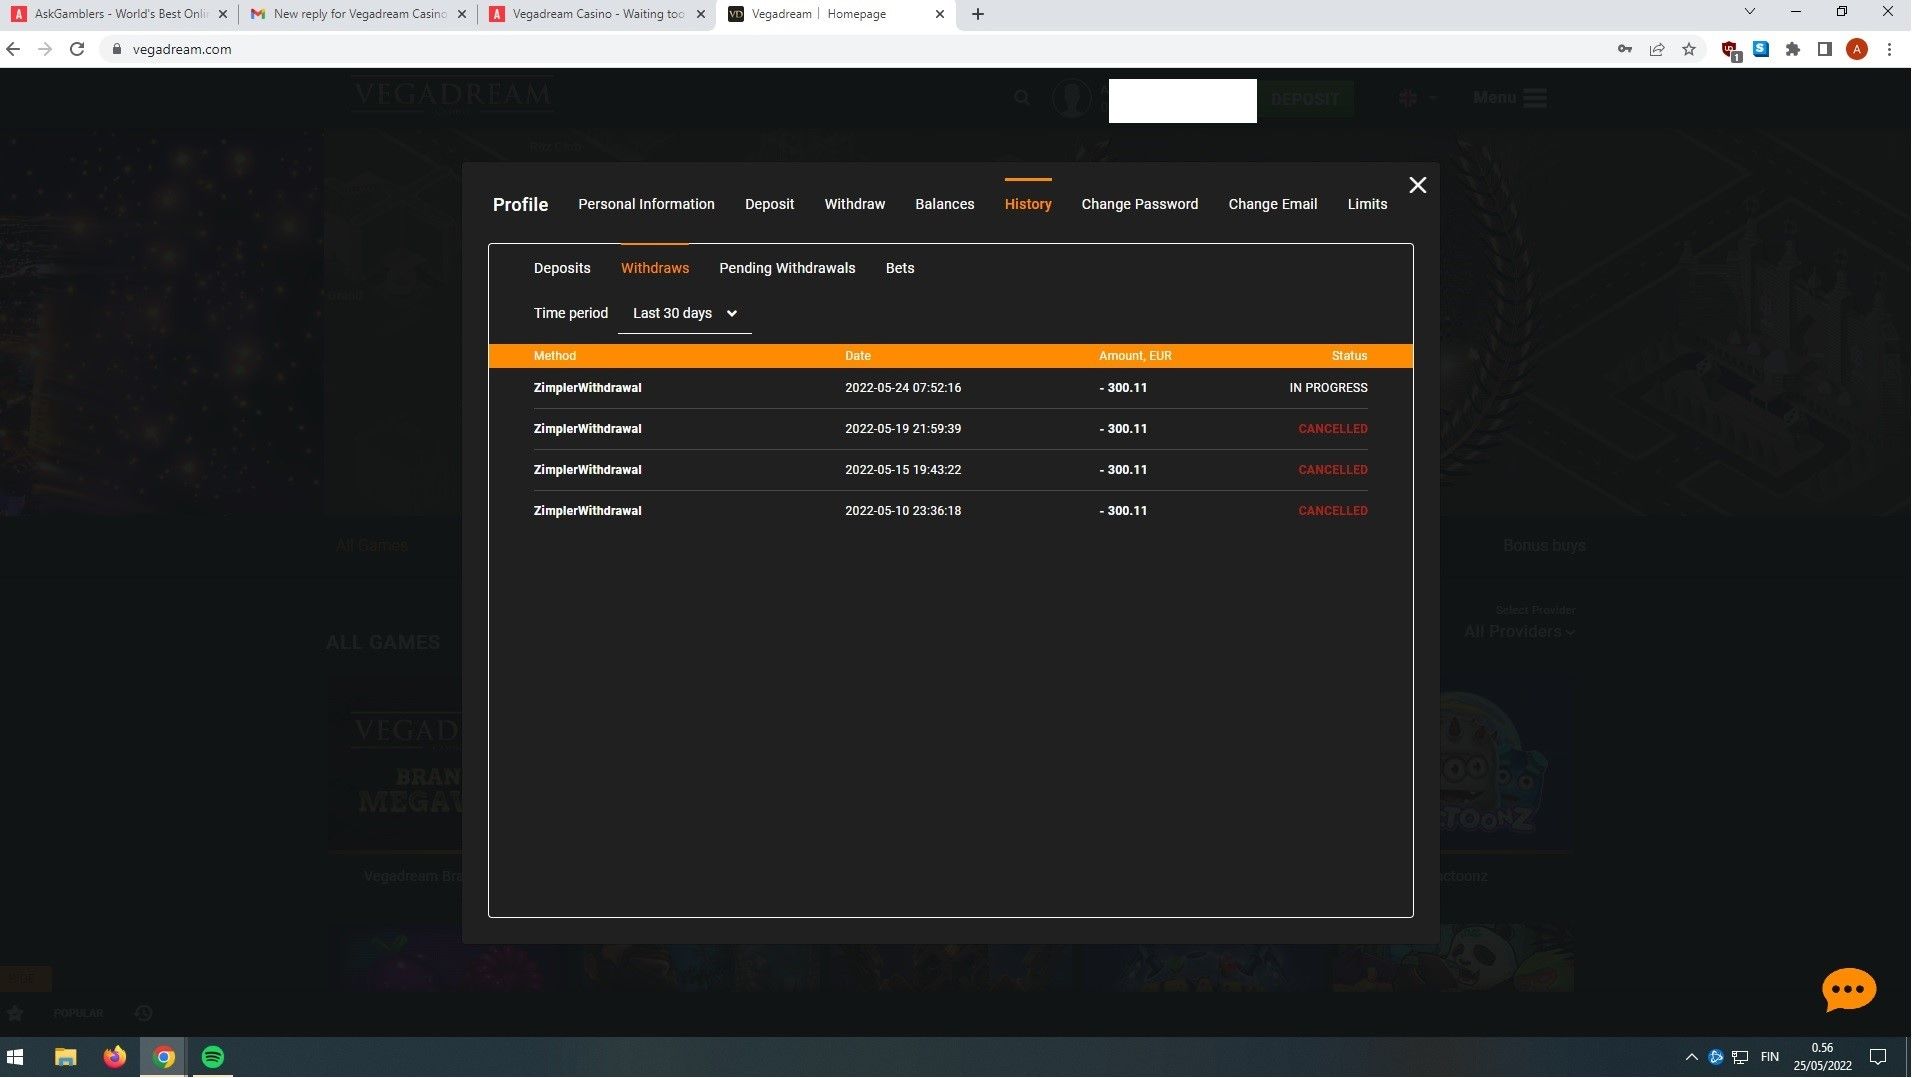Click CANCELLED status of 2022-05-15 withdrawal
This screenshot has width=1912, height=1078.
pyautogui.click(x=1333, y=470)
